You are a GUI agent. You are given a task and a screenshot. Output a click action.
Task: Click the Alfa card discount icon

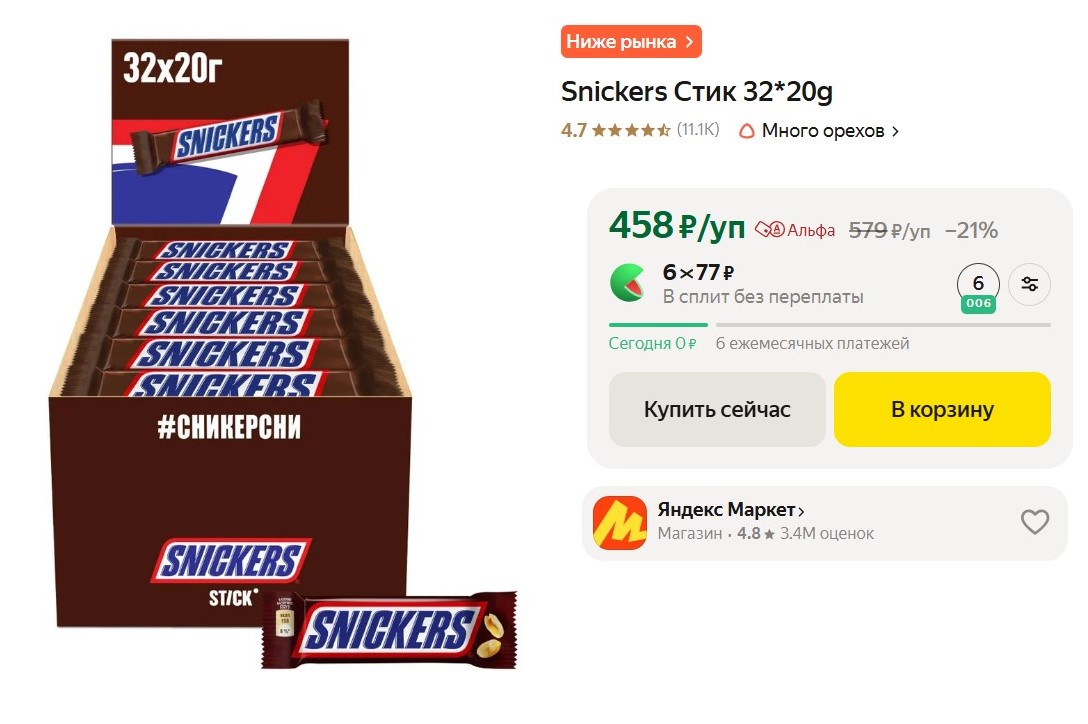pyautogui.click(x=770, y=229)
